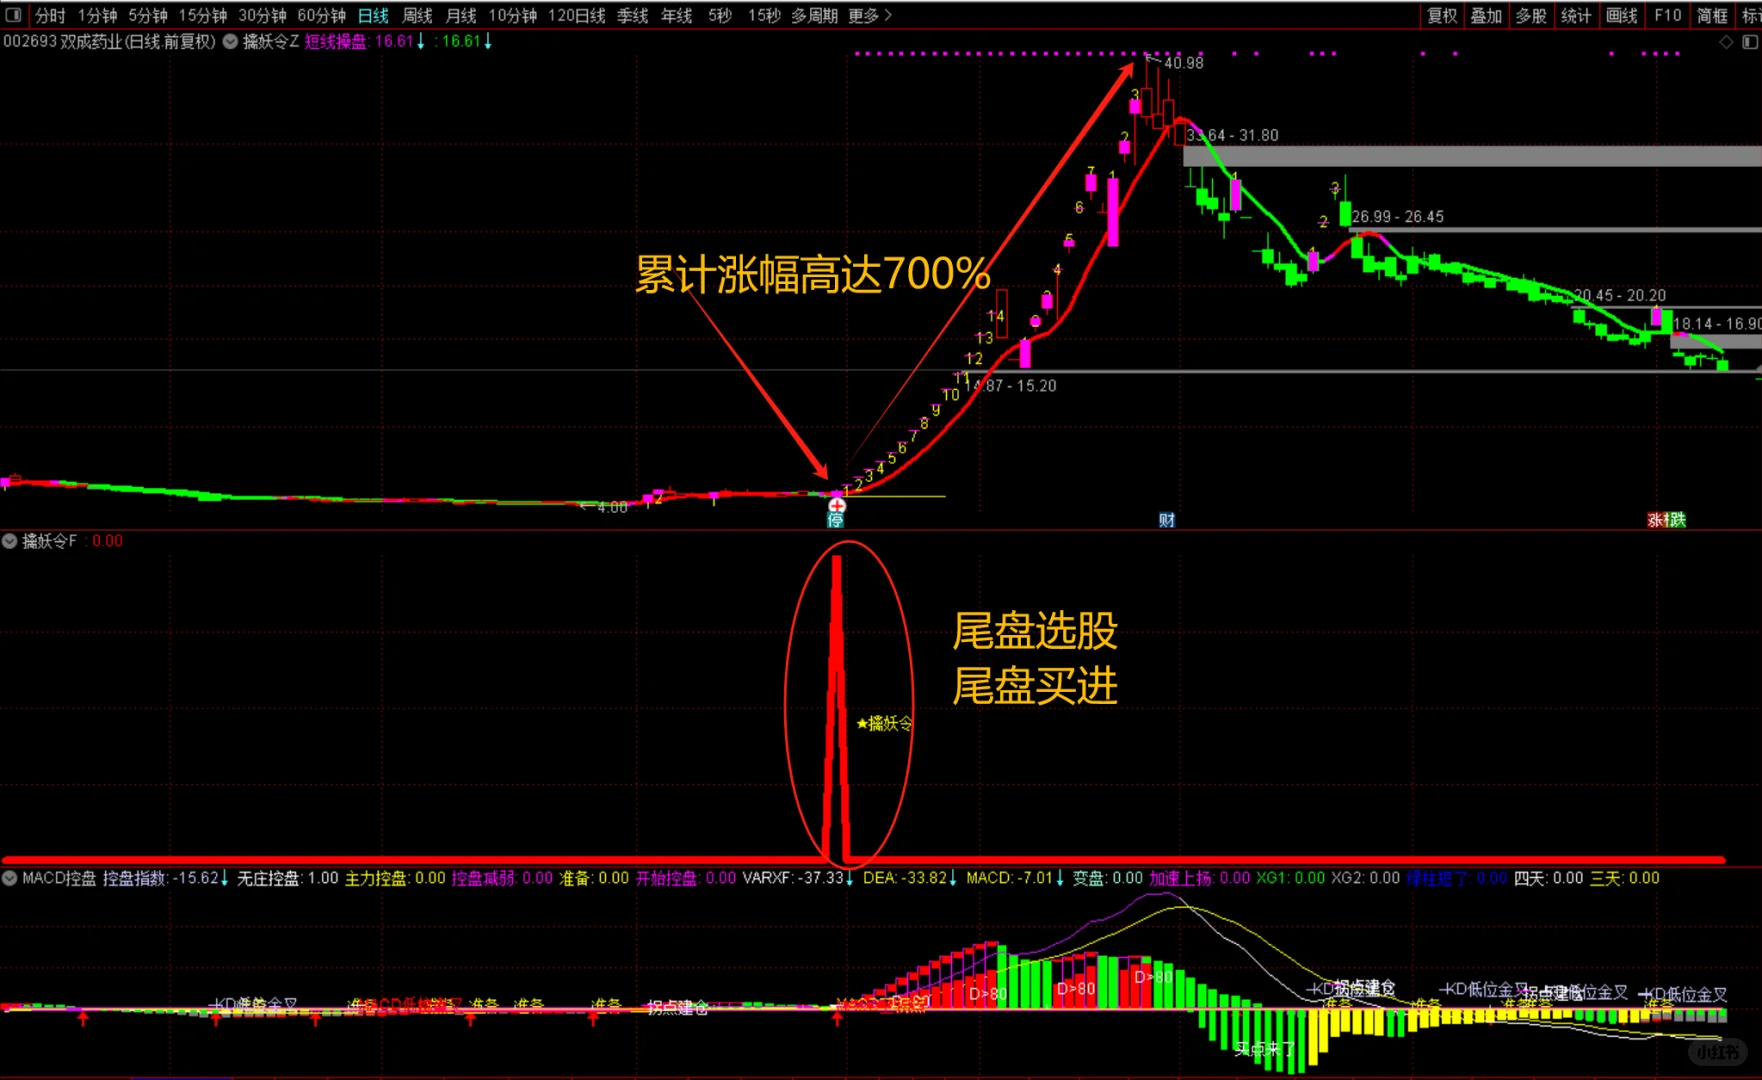Viewport: 1762px width, 1080px height.
Task: Select the 10分钟 period tab
Action: [512, 15]
